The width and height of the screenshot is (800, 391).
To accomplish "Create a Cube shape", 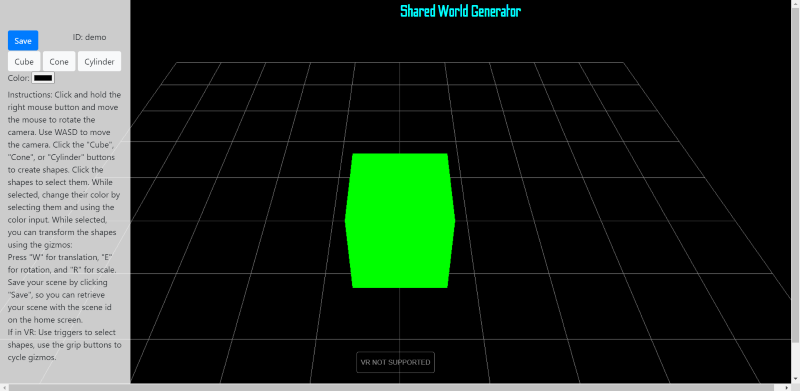I will coord(24,61).
